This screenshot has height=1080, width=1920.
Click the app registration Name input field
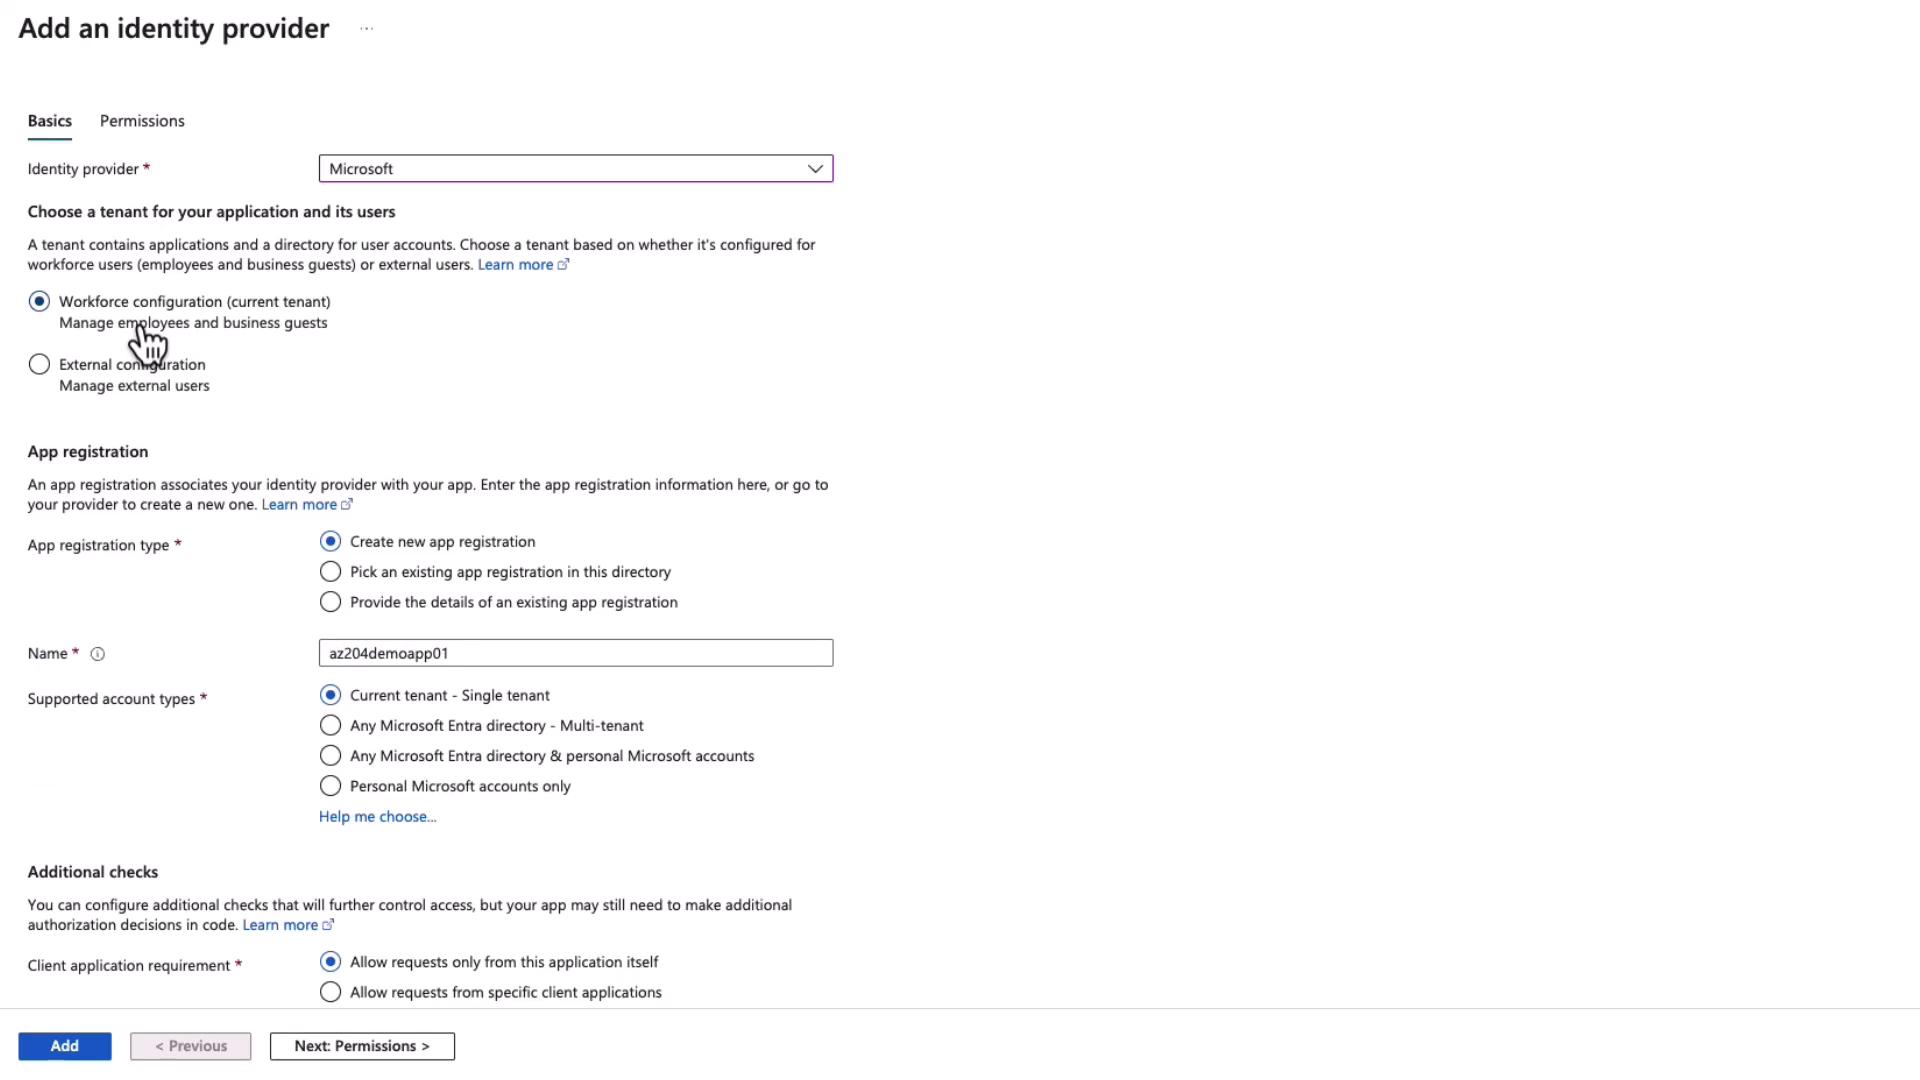point(575,653)
